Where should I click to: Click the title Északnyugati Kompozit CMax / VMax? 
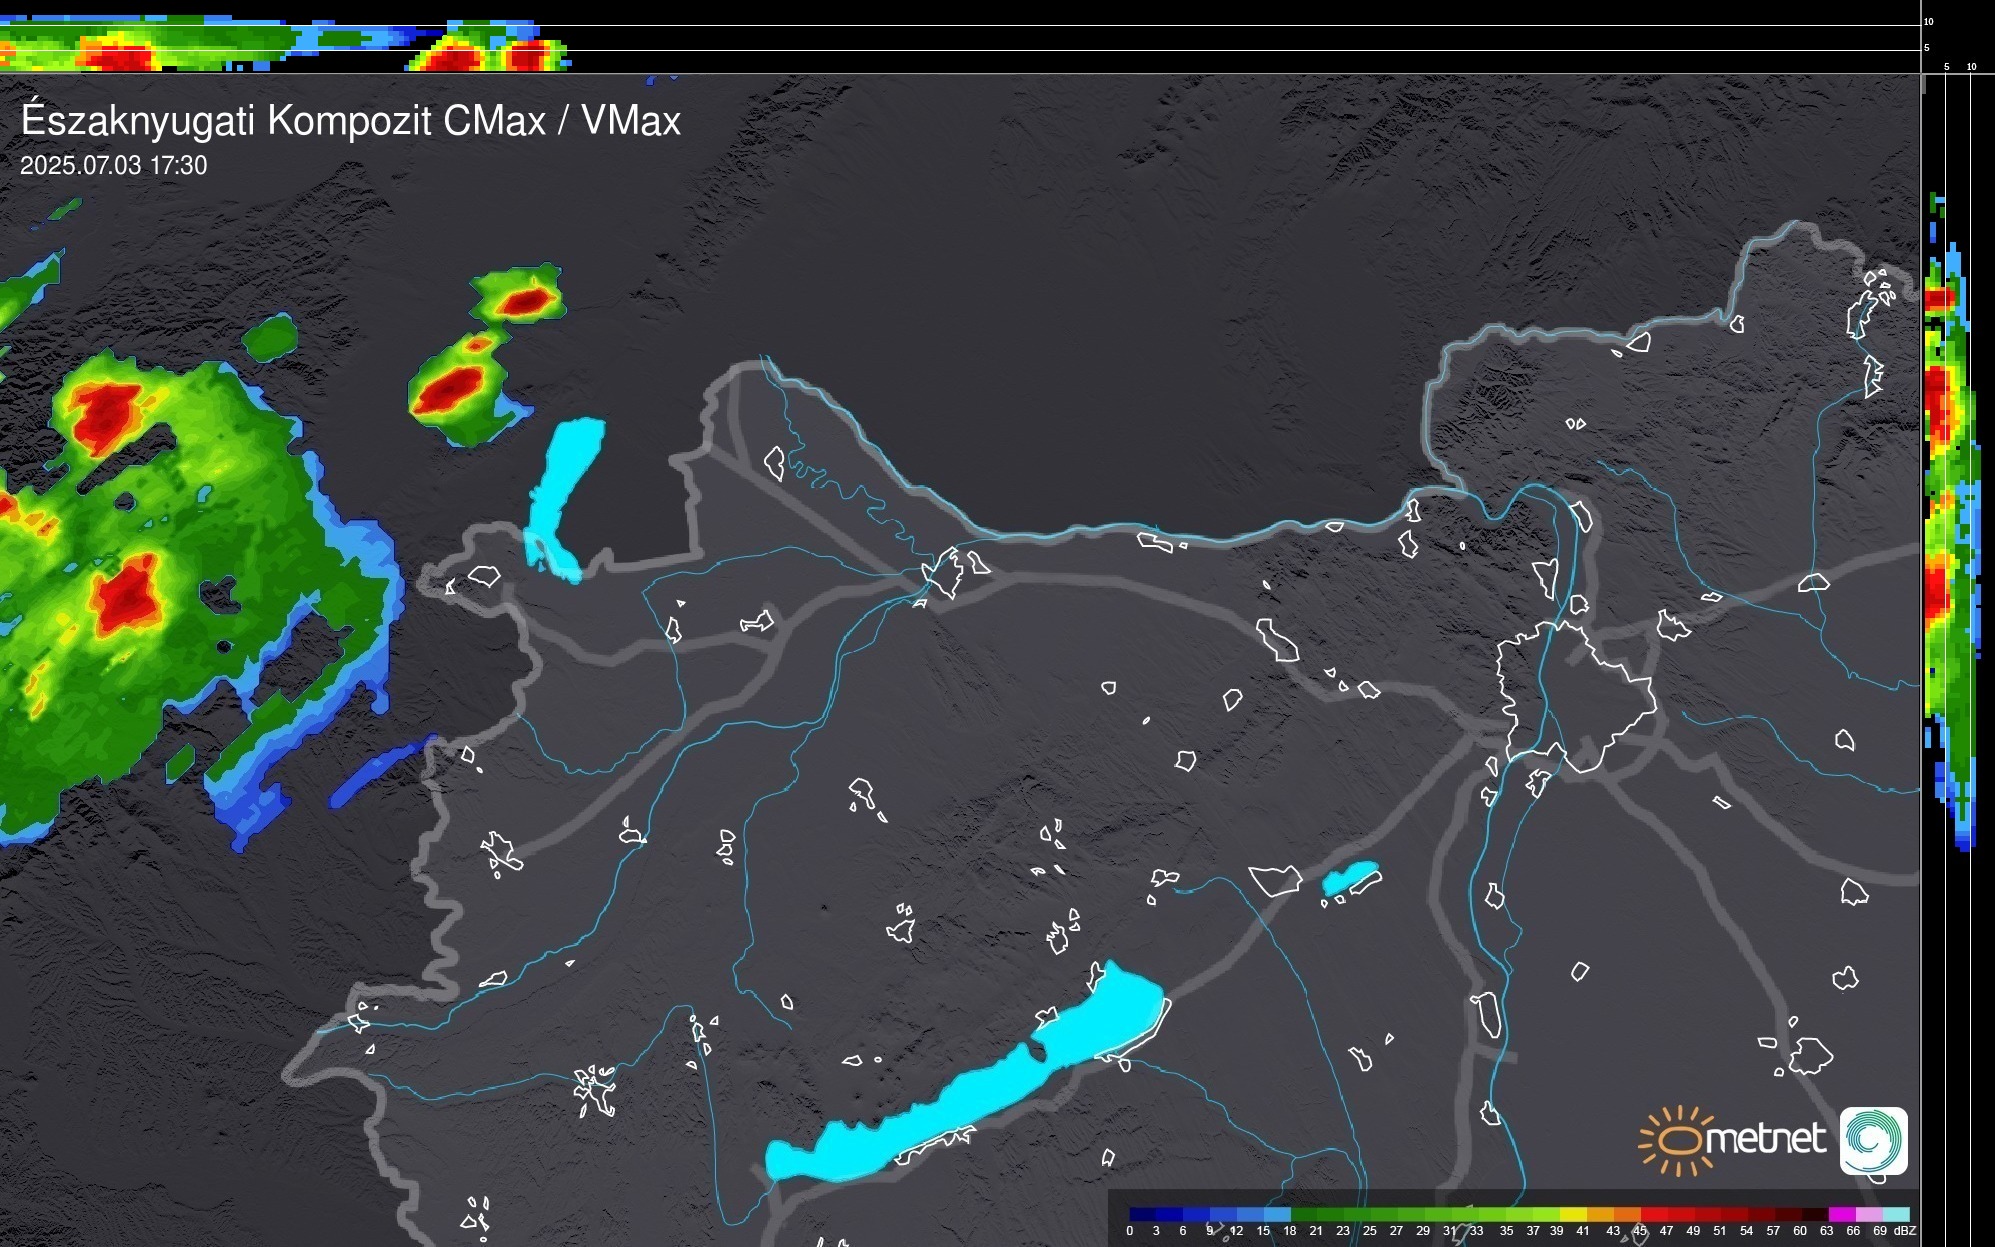[350, 121]
